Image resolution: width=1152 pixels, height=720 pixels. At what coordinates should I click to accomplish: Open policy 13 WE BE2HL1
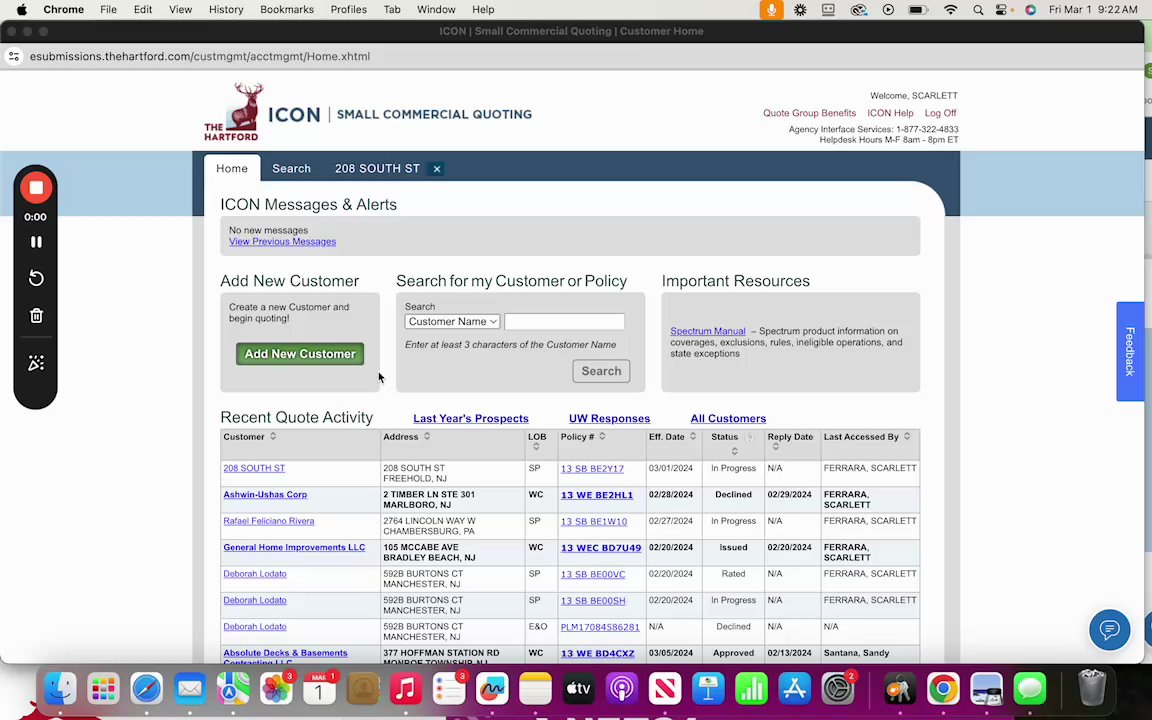pos(597,495)
